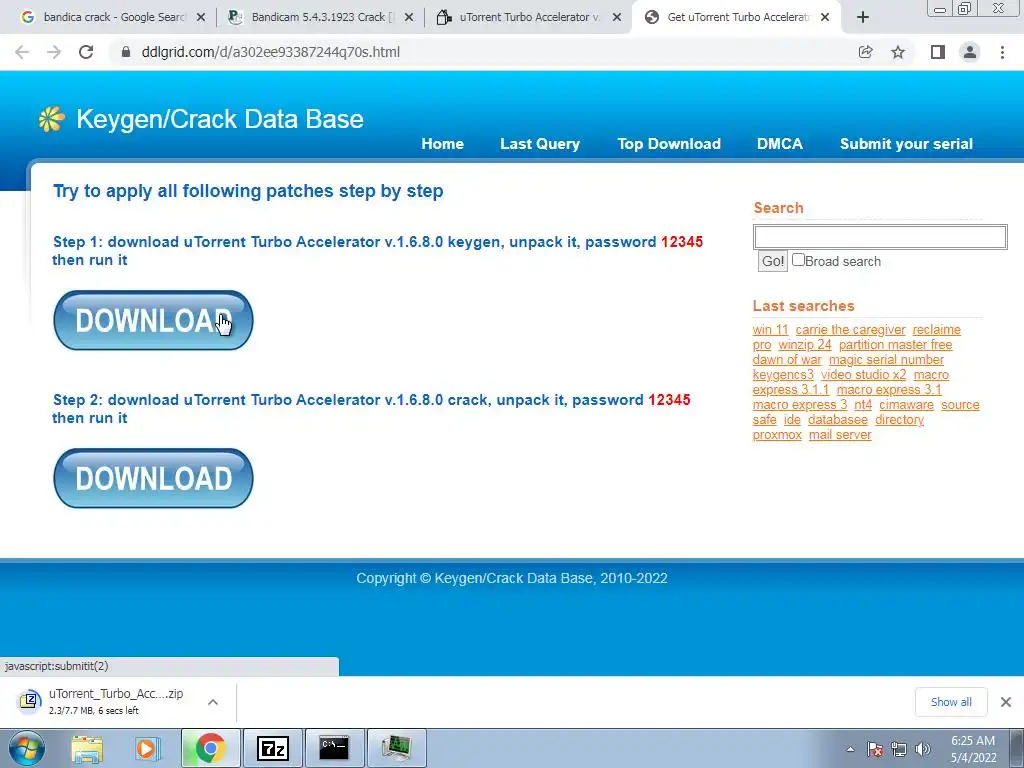Open the downloading uTorrent_Turbo_Acc zip item
The width and height of the screenshot is (1024, 768).
point(116,701)
